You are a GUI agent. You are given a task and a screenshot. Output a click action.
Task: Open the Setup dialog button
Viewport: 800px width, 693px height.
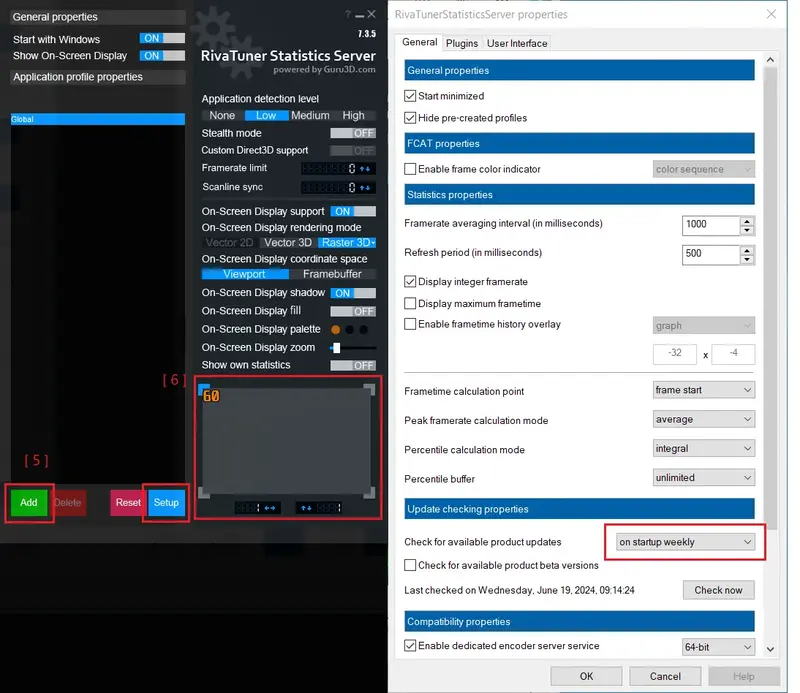tap(166, 503)
